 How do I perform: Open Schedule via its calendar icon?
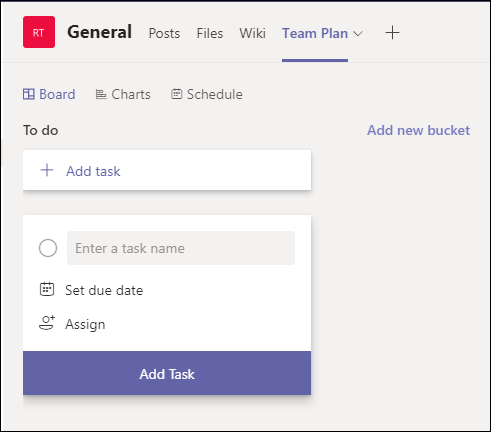point(176,94)
